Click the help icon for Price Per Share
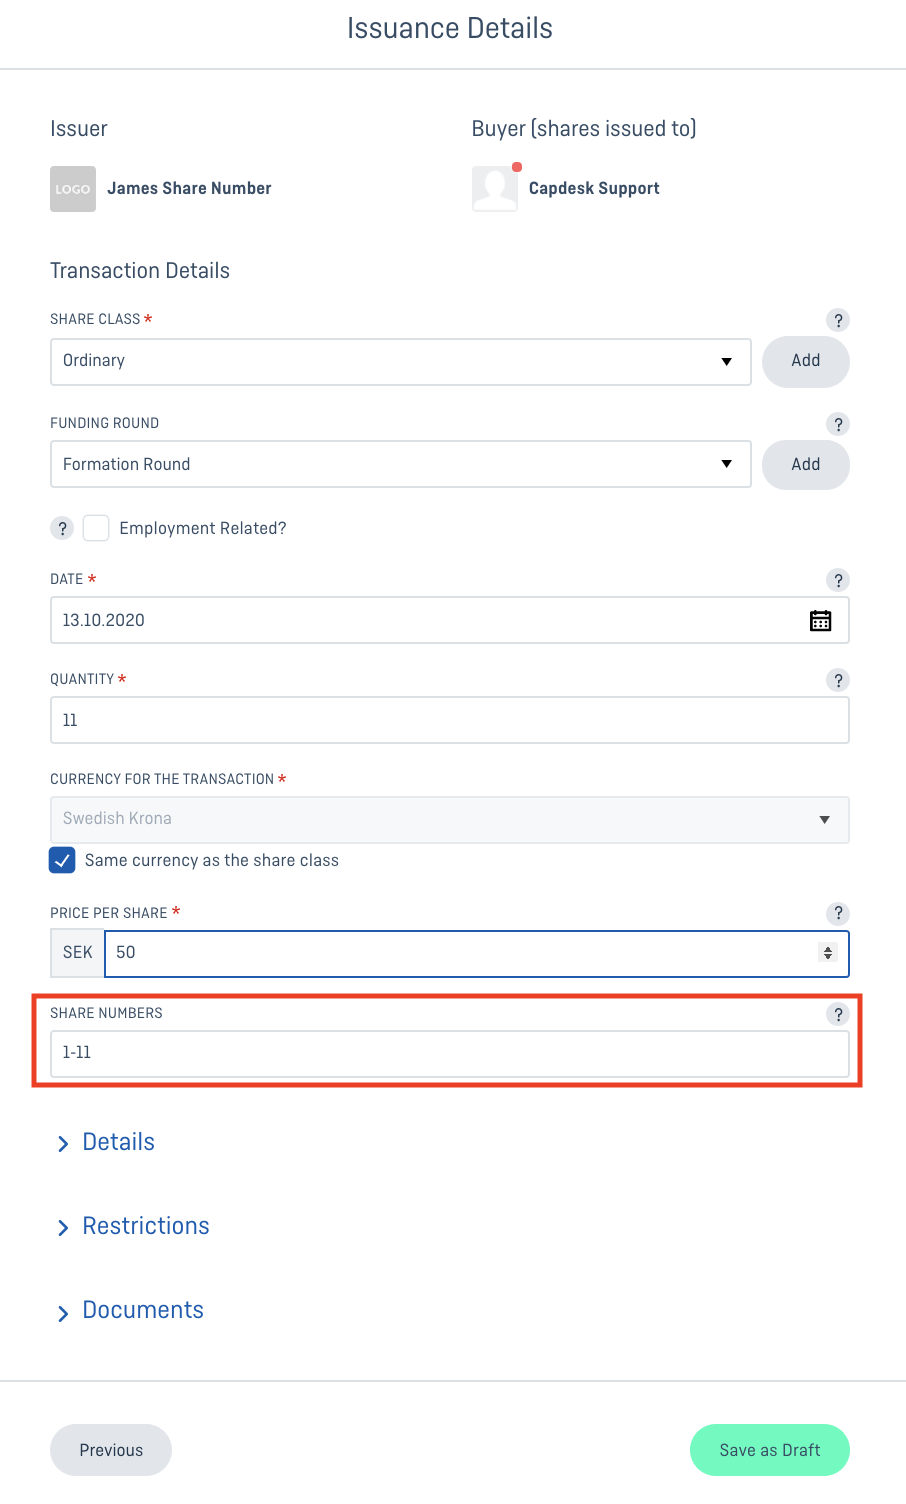 (838, 913)
